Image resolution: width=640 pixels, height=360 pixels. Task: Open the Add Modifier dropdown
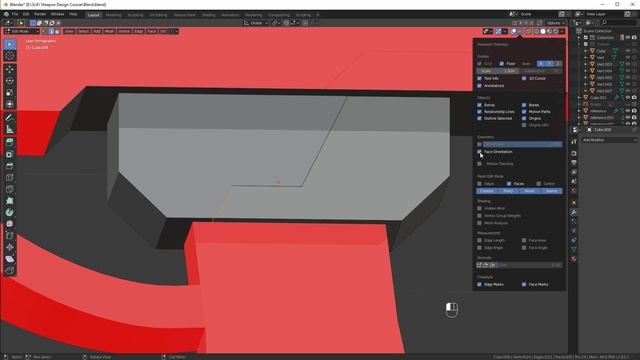[609, 140]
